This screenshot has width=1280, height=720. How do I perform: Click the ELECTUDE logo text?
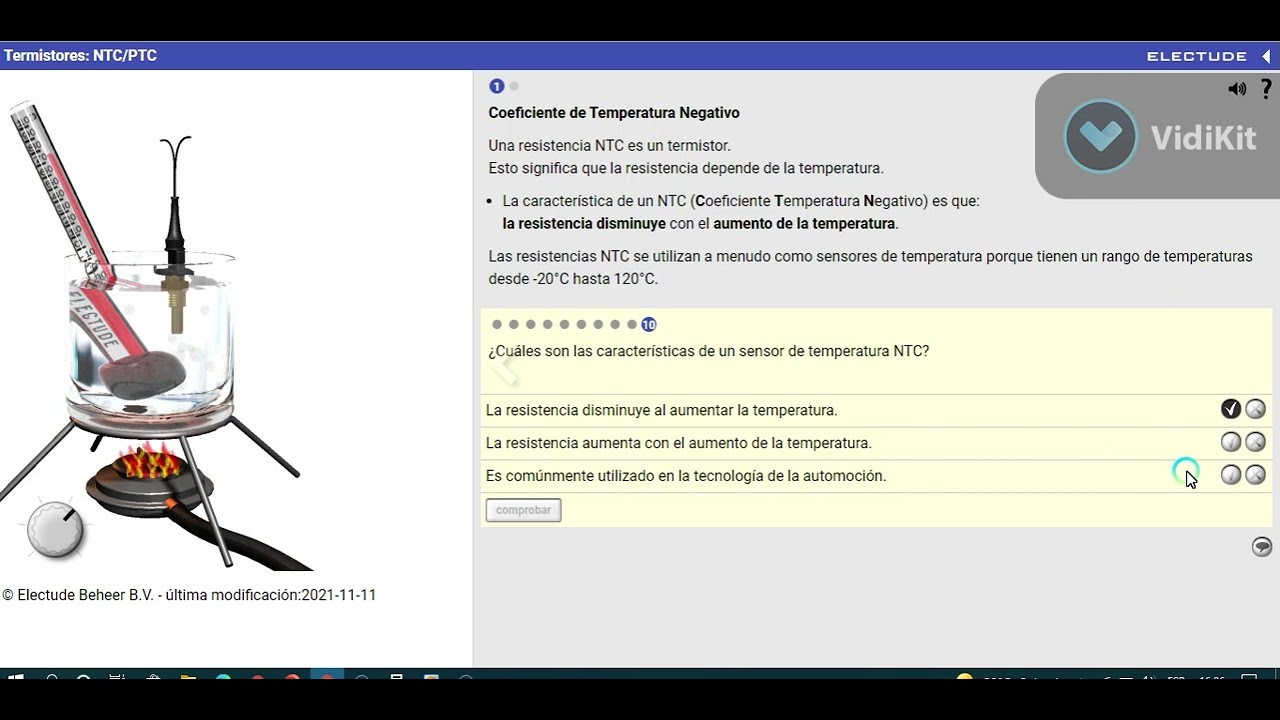tap(1197, 56)
